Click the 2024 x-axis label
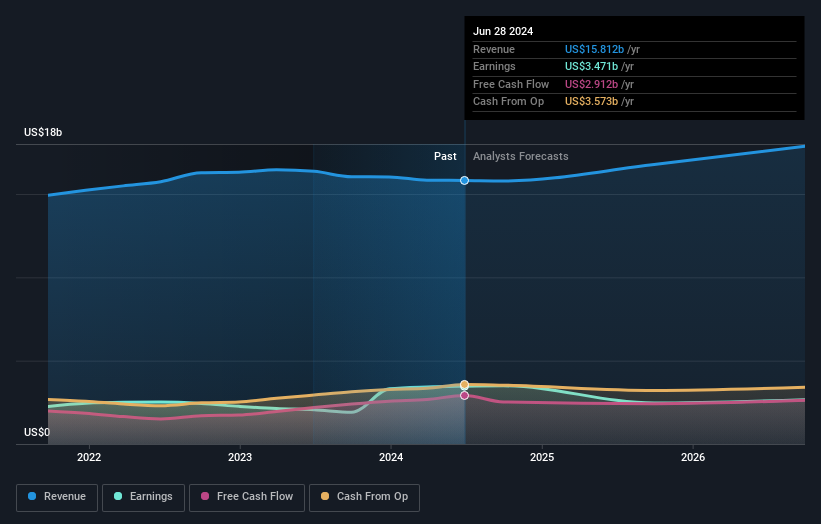 coord(391,457)
